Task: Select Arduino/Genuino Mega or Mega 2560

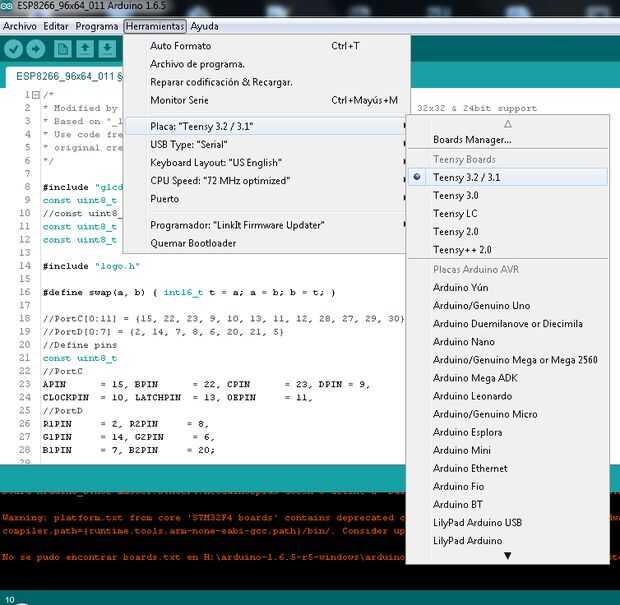Action: click(x=508, y=360)
